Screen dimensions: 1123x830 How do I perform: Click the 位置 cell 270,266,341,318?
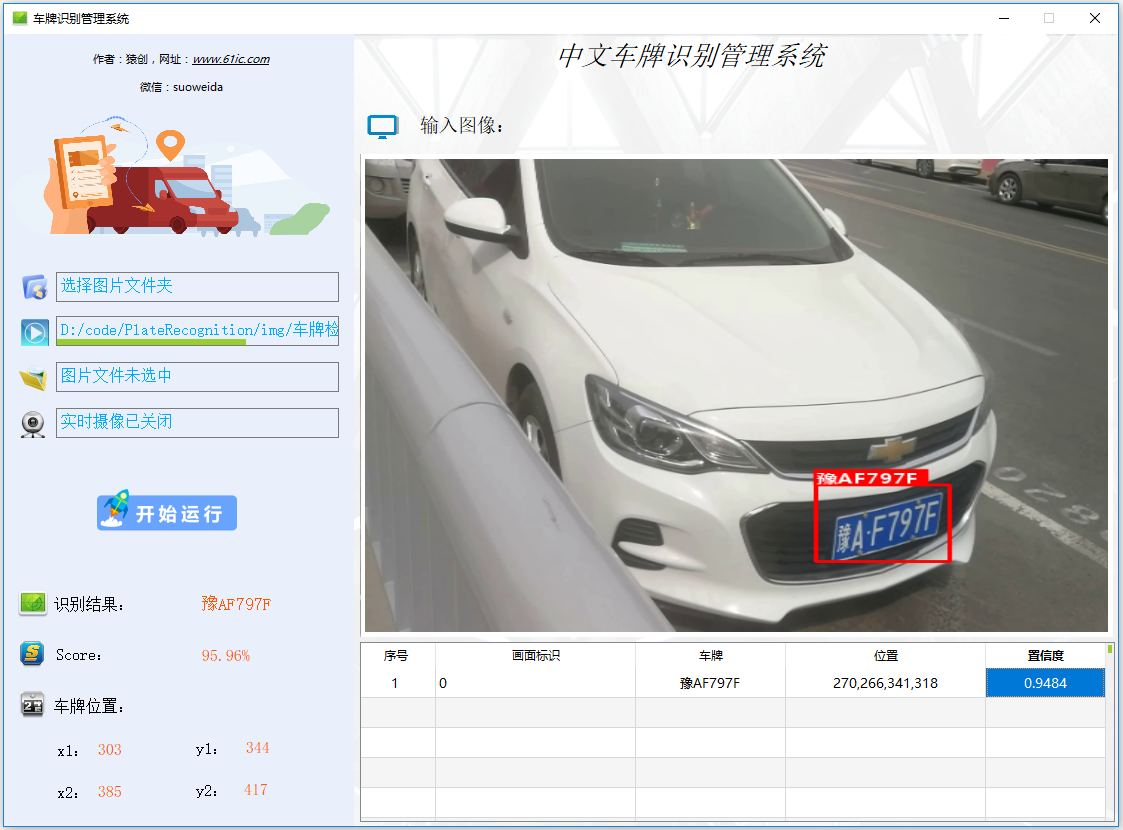click(x=885, y=683)
